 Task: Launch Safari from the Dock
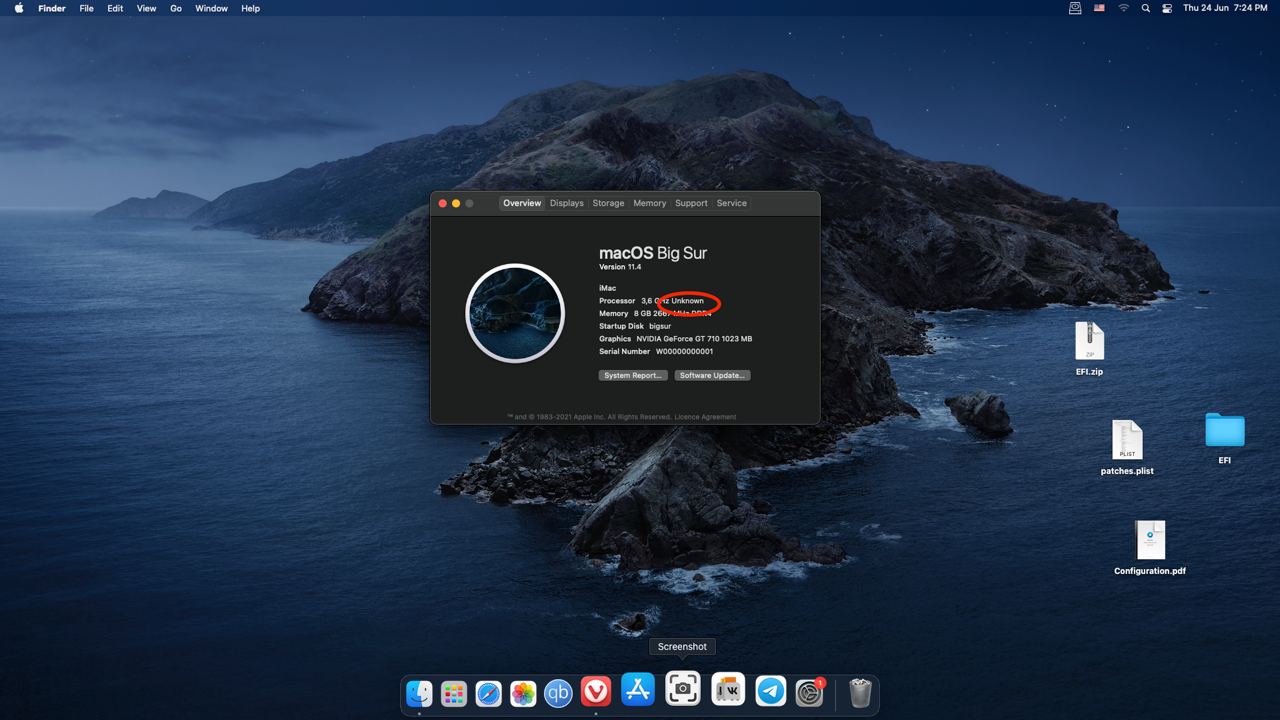point(489,693)
